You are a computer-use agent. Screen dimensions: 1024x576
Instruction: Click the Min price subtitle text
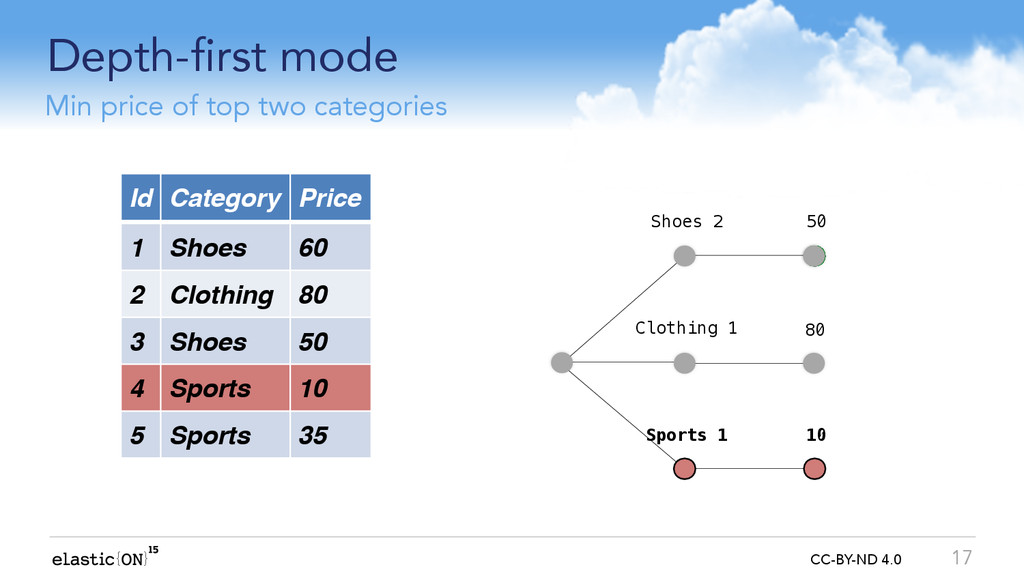point(246,106)
